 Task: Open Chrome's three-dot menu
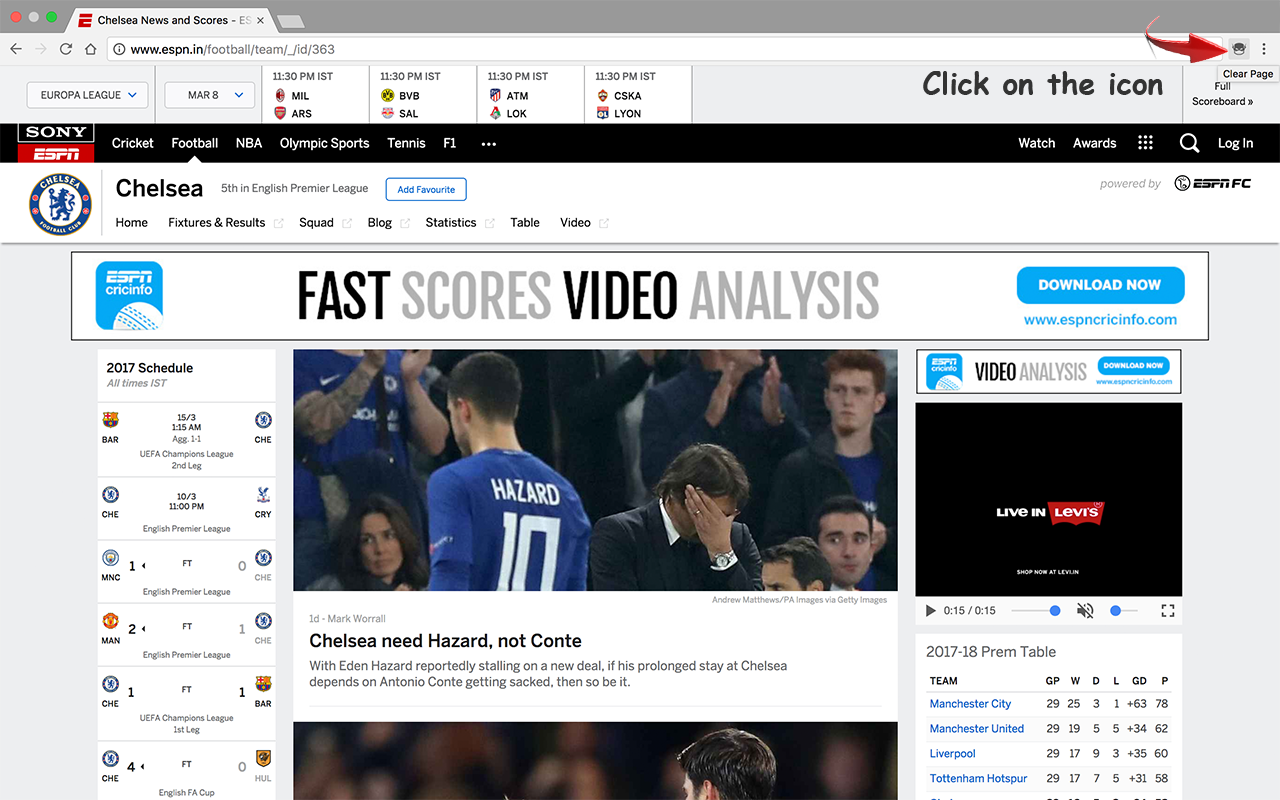1264,48
